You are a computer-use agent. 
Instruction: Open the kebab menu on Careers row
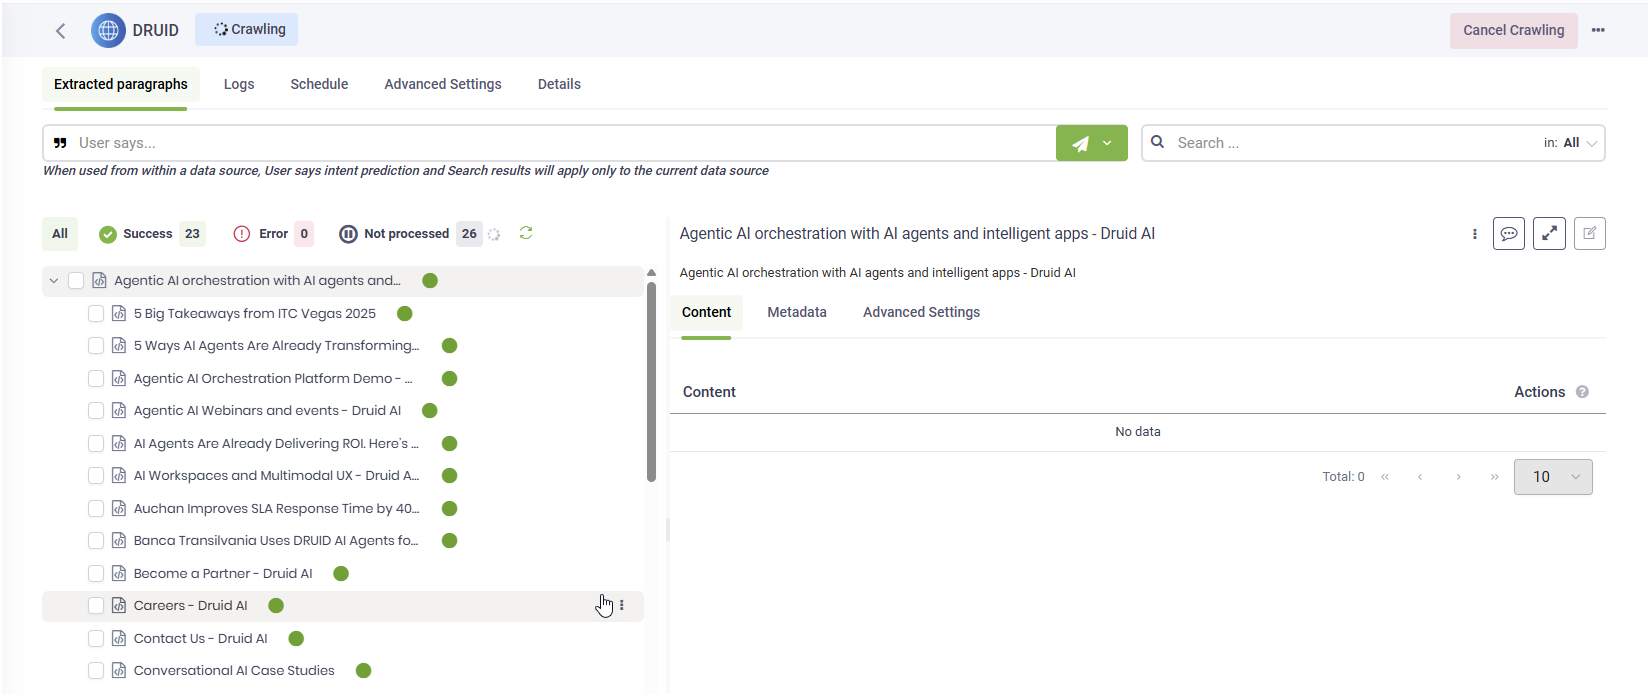click(x=622, y=605)
